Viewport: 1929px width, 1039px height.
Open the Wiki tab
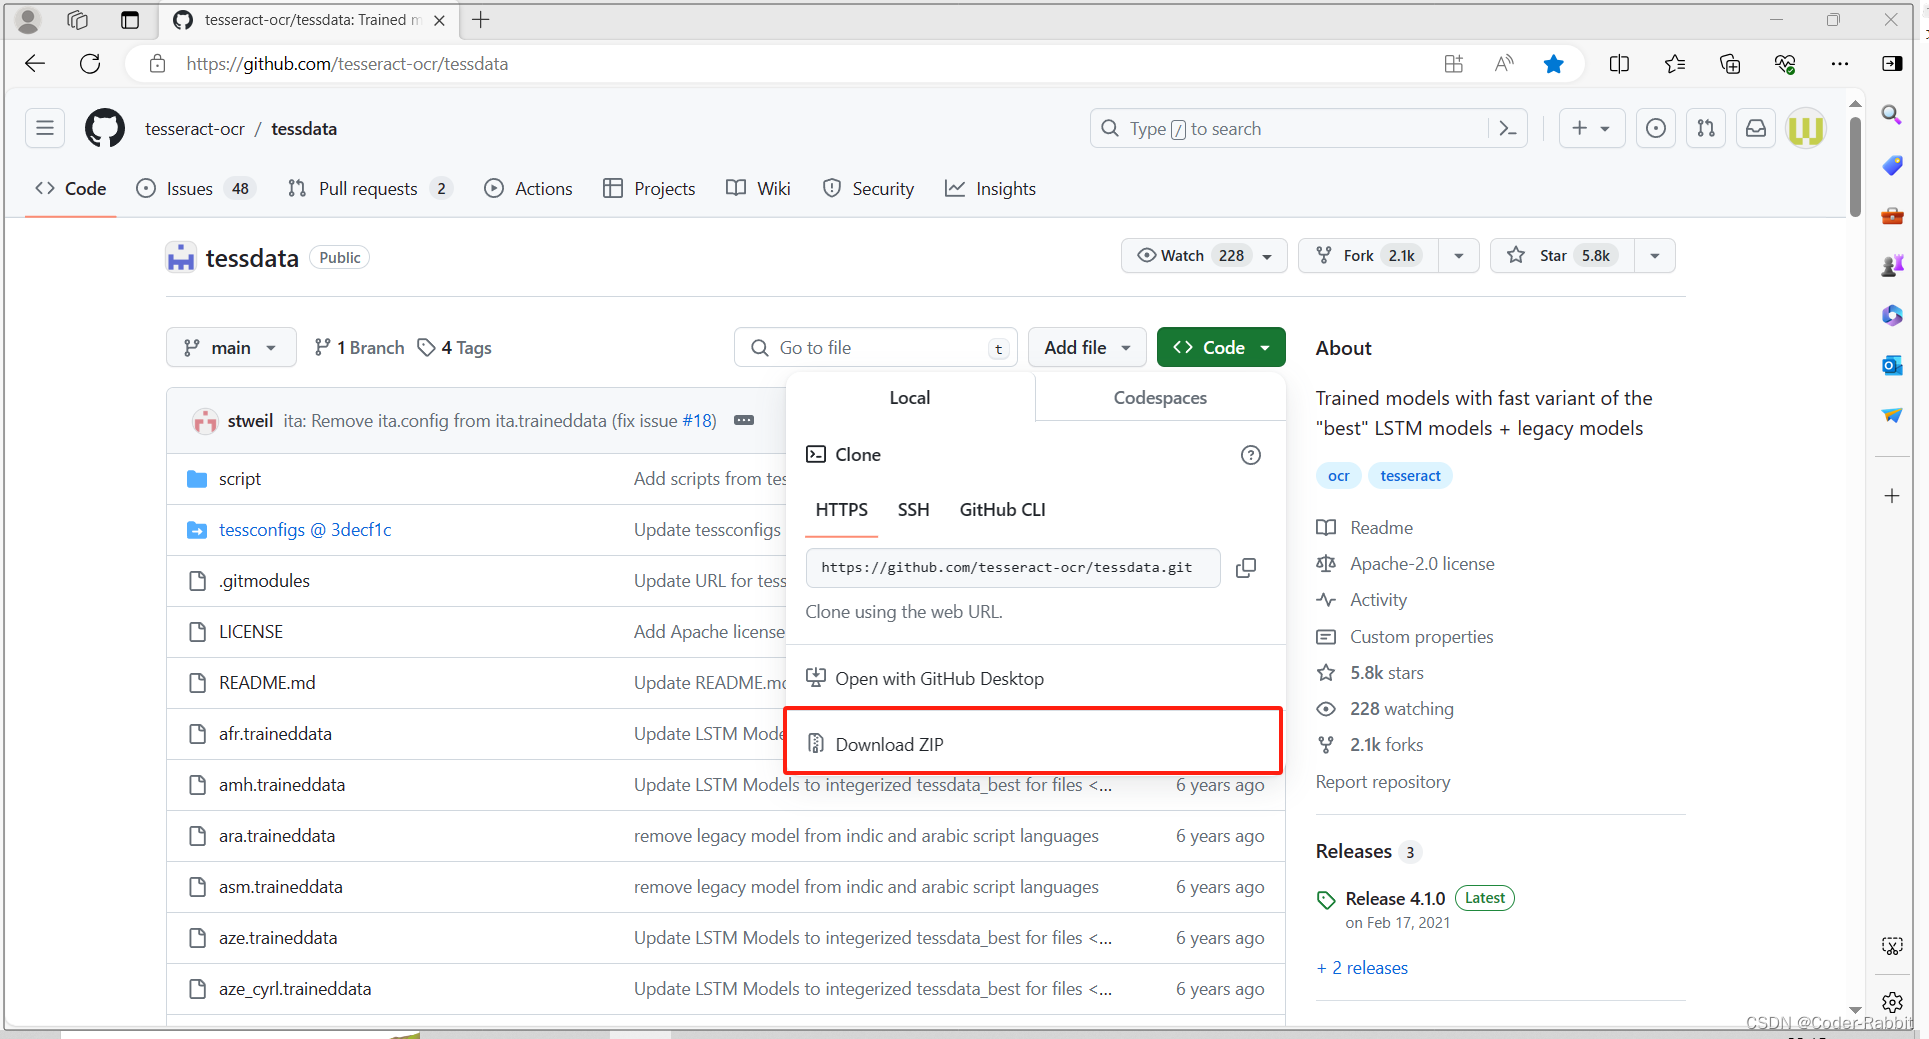tap(758, 189)
